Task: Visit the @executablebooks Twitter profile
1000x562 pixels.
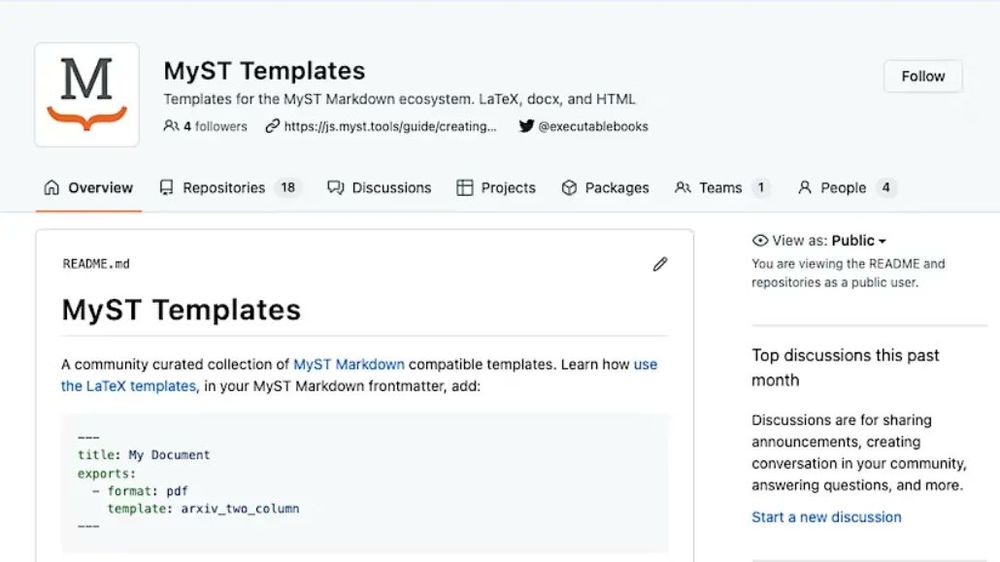Action: point(593,126)
